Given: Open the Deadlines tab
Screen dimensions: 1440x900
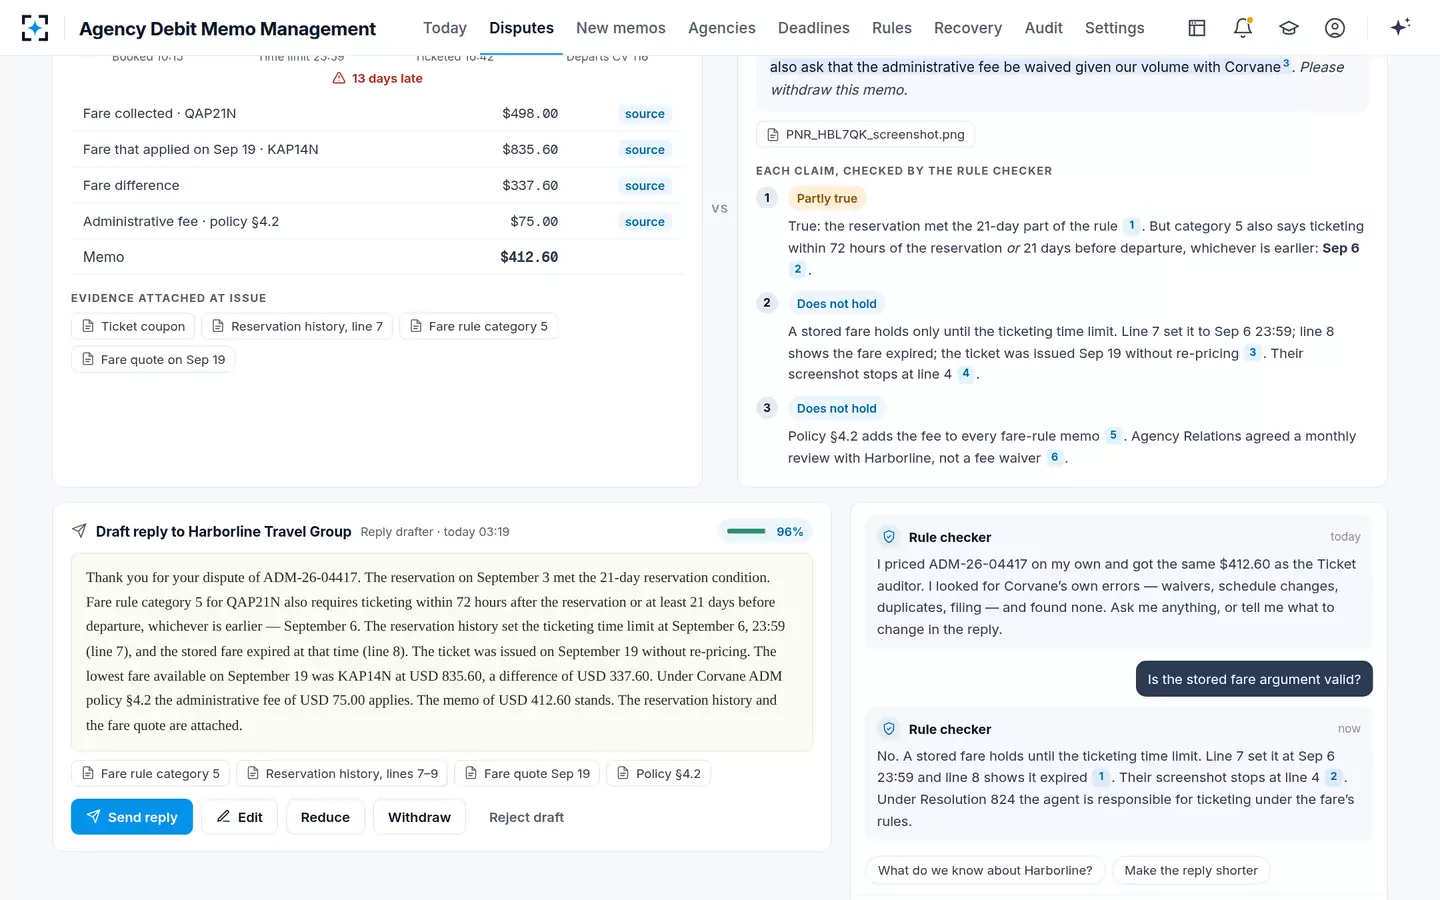Looking at the screenshot, I should coord(814,28).
